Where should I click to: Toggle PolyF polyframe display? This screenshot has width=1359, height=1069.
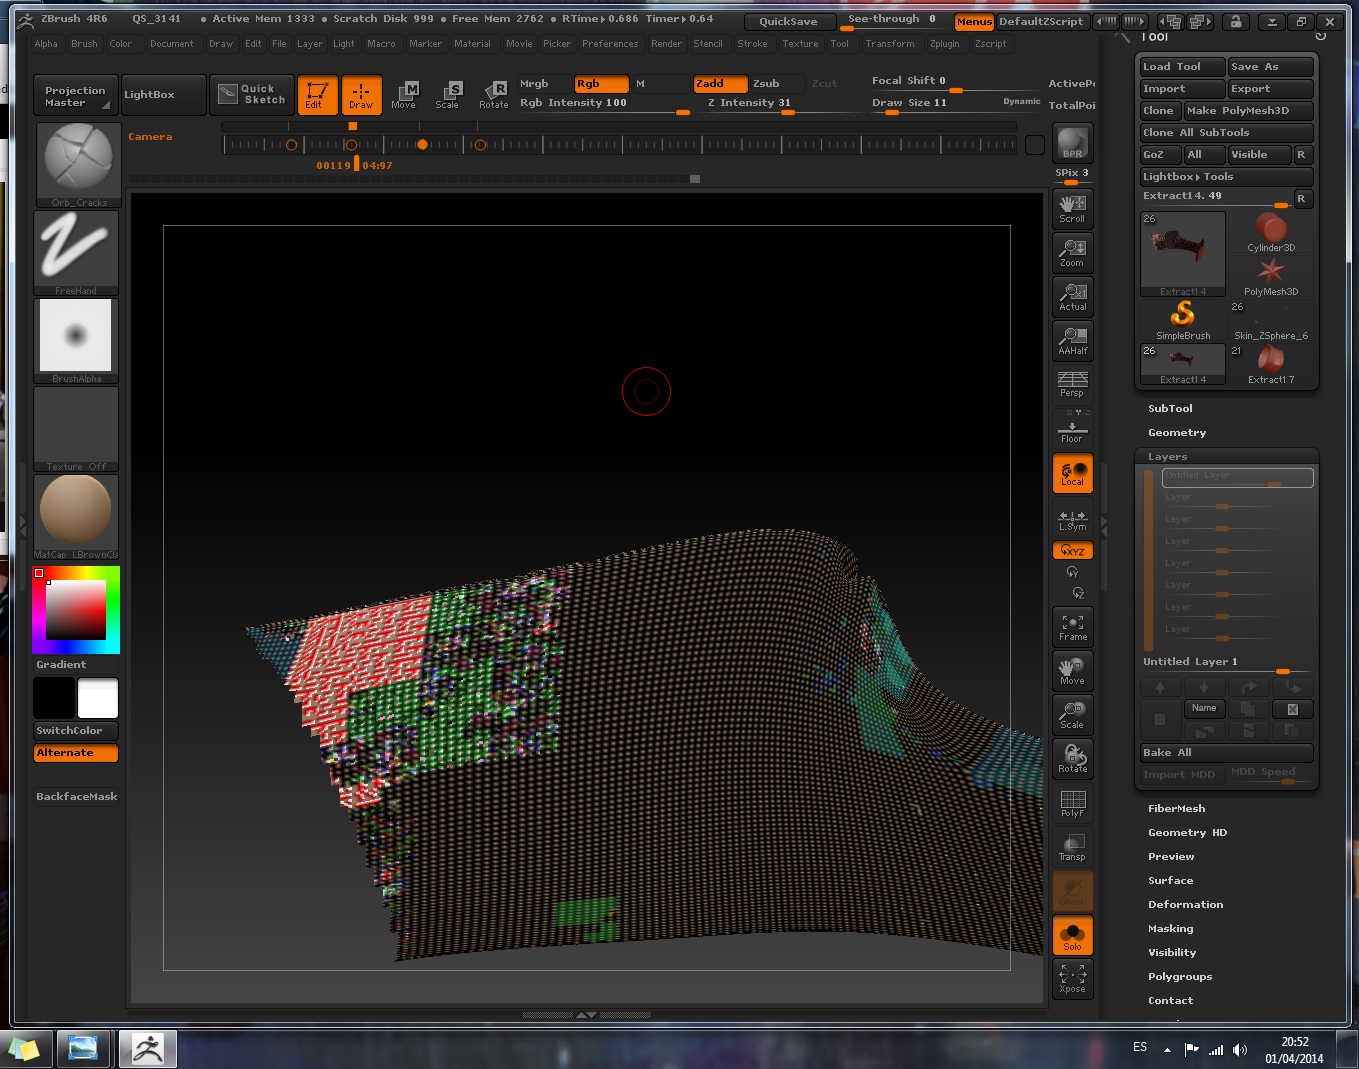[1072, 803]
